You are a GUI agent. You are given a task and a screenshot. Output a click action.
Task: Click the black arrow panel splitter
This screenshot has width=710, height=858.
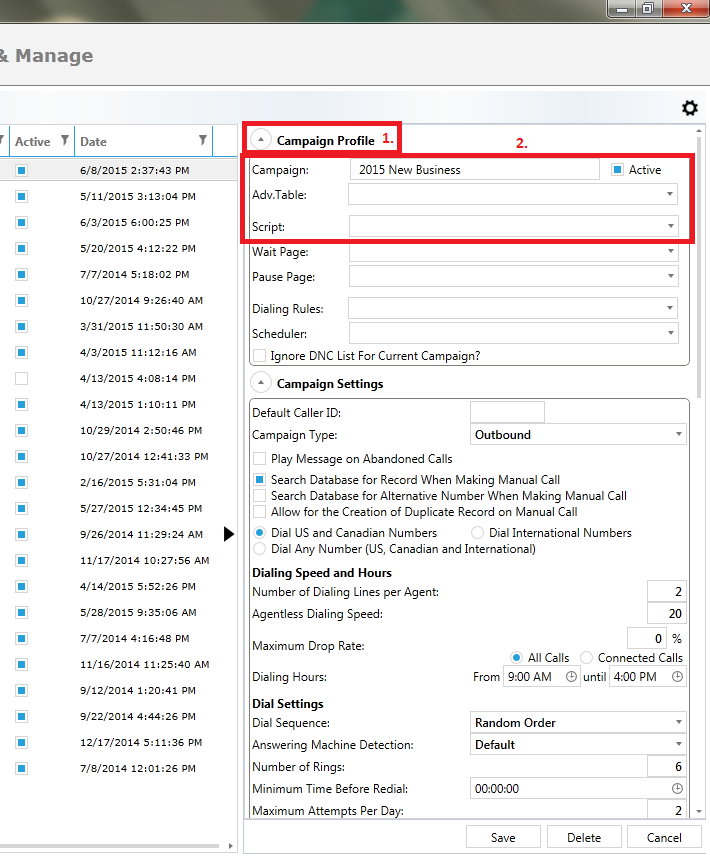click(229, 535)
